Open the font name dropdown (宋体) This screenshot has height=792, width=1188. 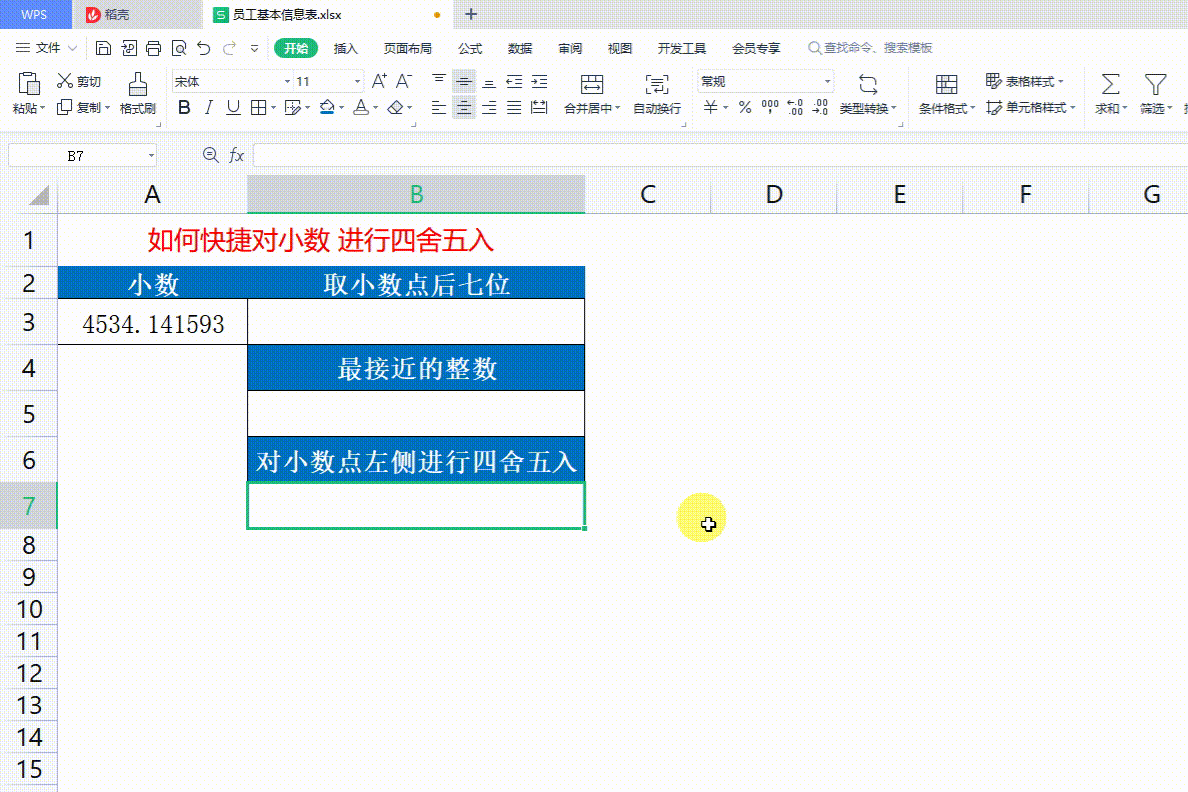(x=287, y=81)
